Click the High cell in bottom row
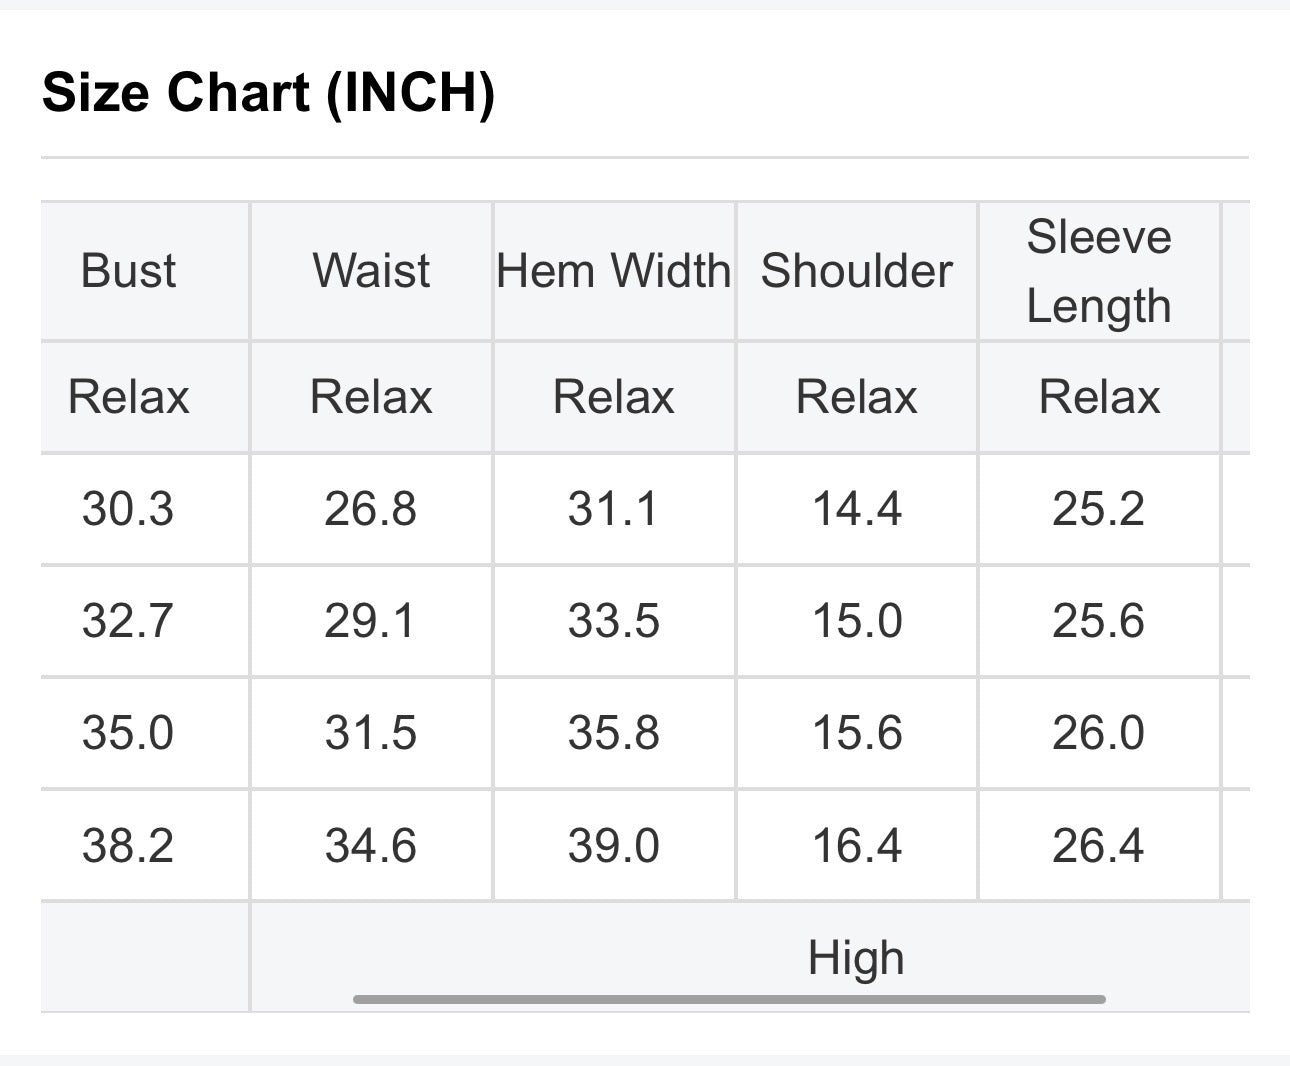This screenshot has width=1290, height=1066. (857, 958)
